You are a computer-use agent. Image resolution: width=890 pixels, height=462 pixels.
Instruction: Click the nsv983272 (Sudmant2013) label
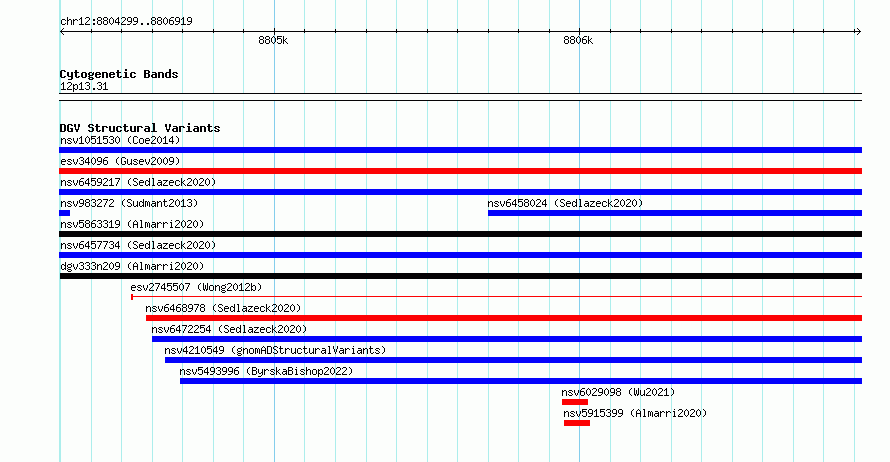[129, 203]
